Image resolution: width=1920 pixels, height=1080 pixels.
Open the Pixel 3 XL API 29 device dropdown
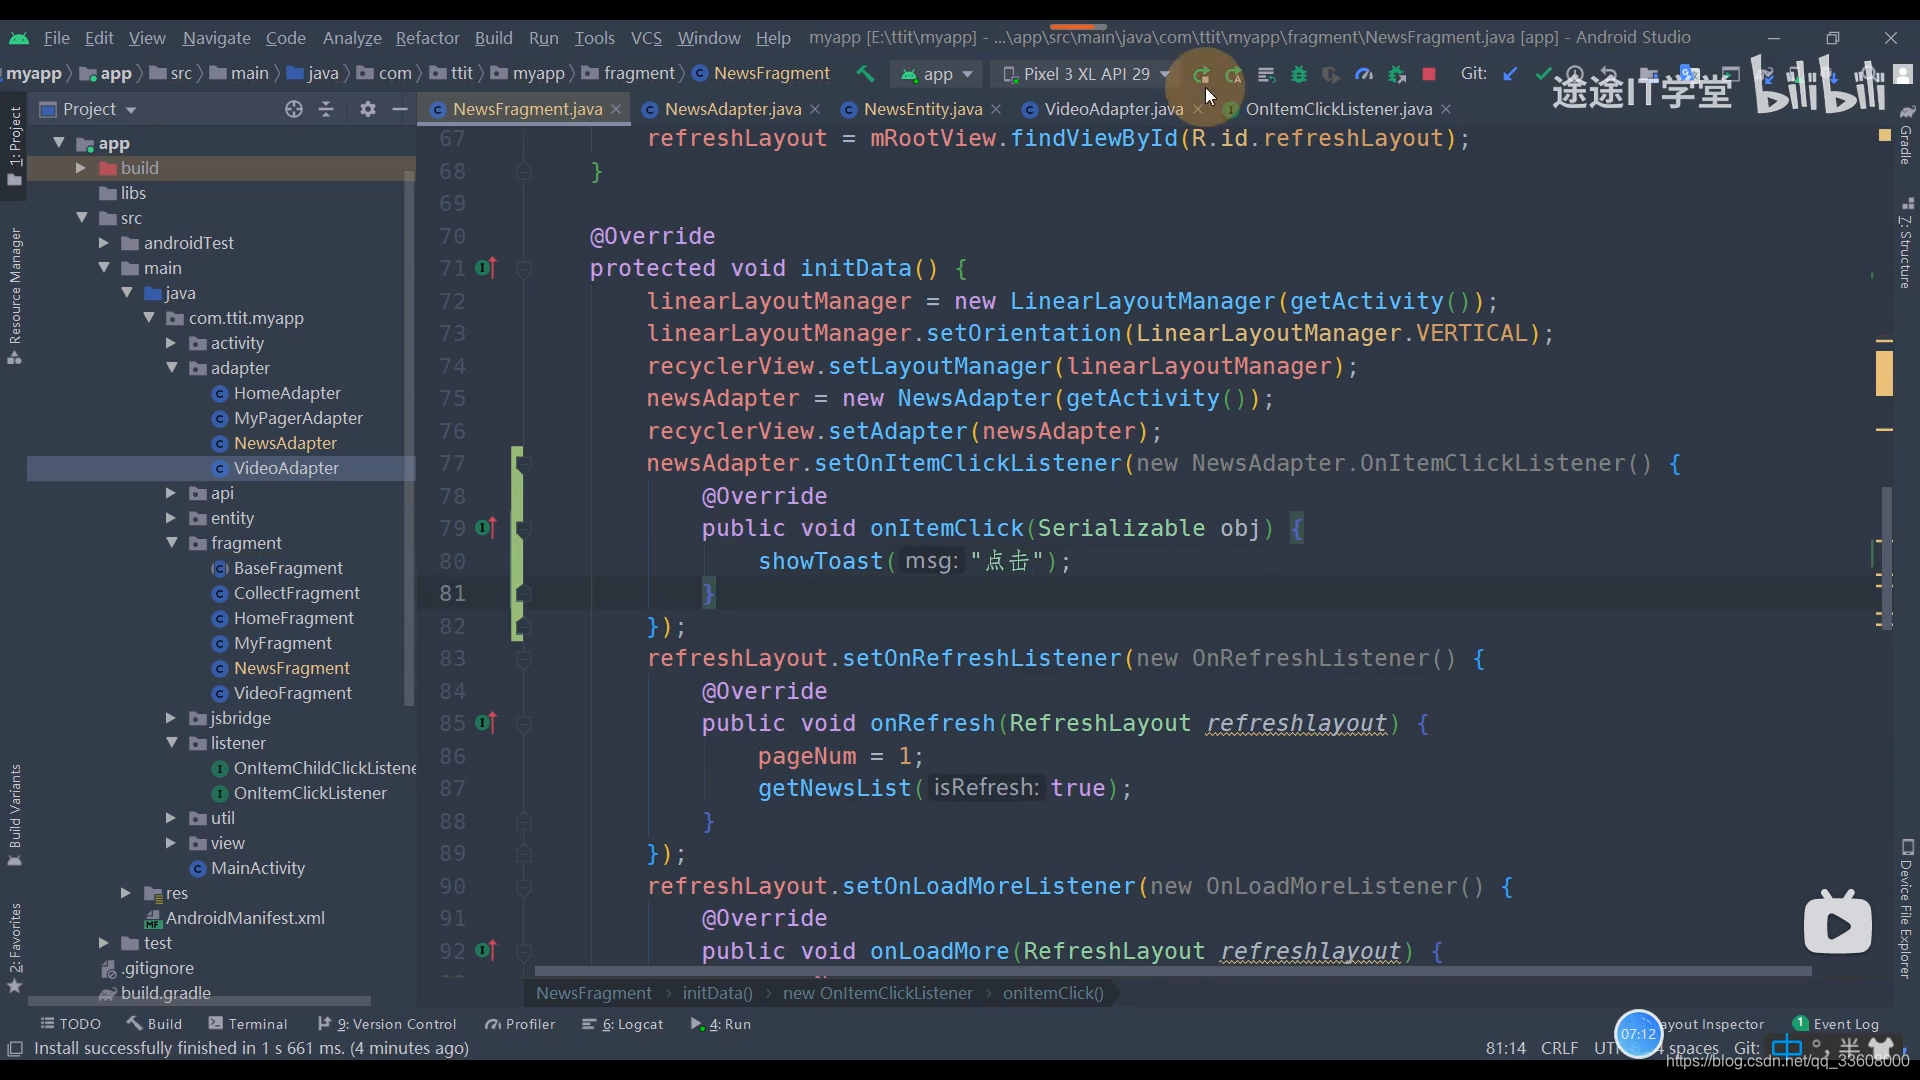pos(1084,74)
